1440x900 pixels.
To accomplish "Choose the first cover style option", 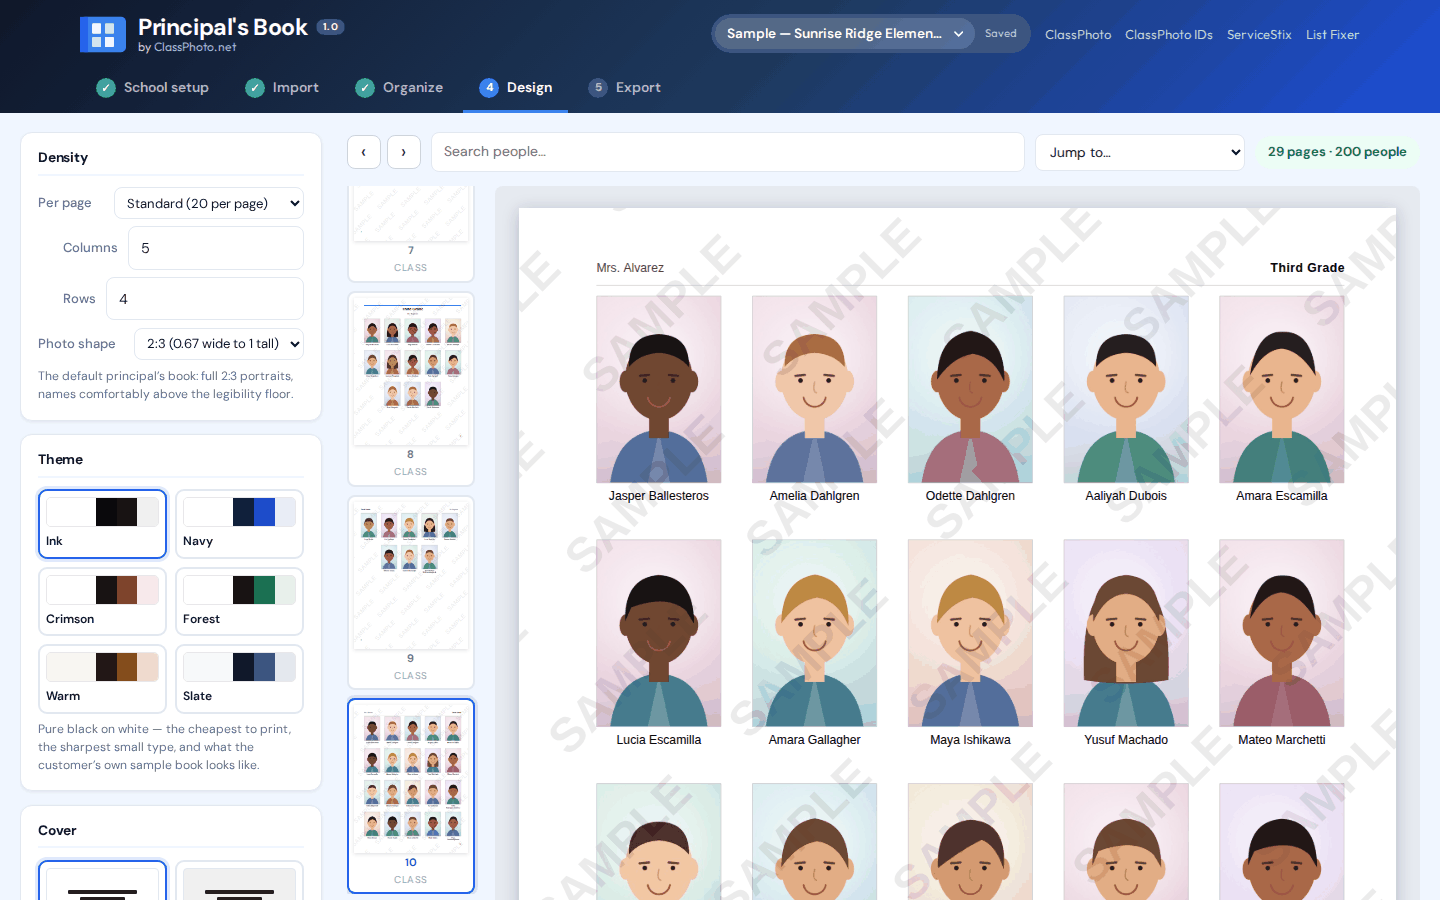I will [x=102, y=881].
